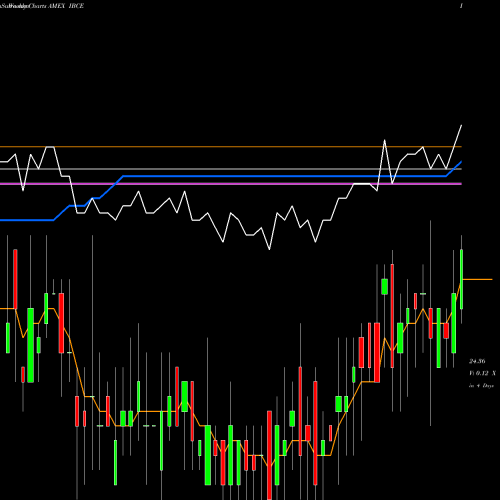Click the 'AMEX IRCE' ticker text

[65, 6]
